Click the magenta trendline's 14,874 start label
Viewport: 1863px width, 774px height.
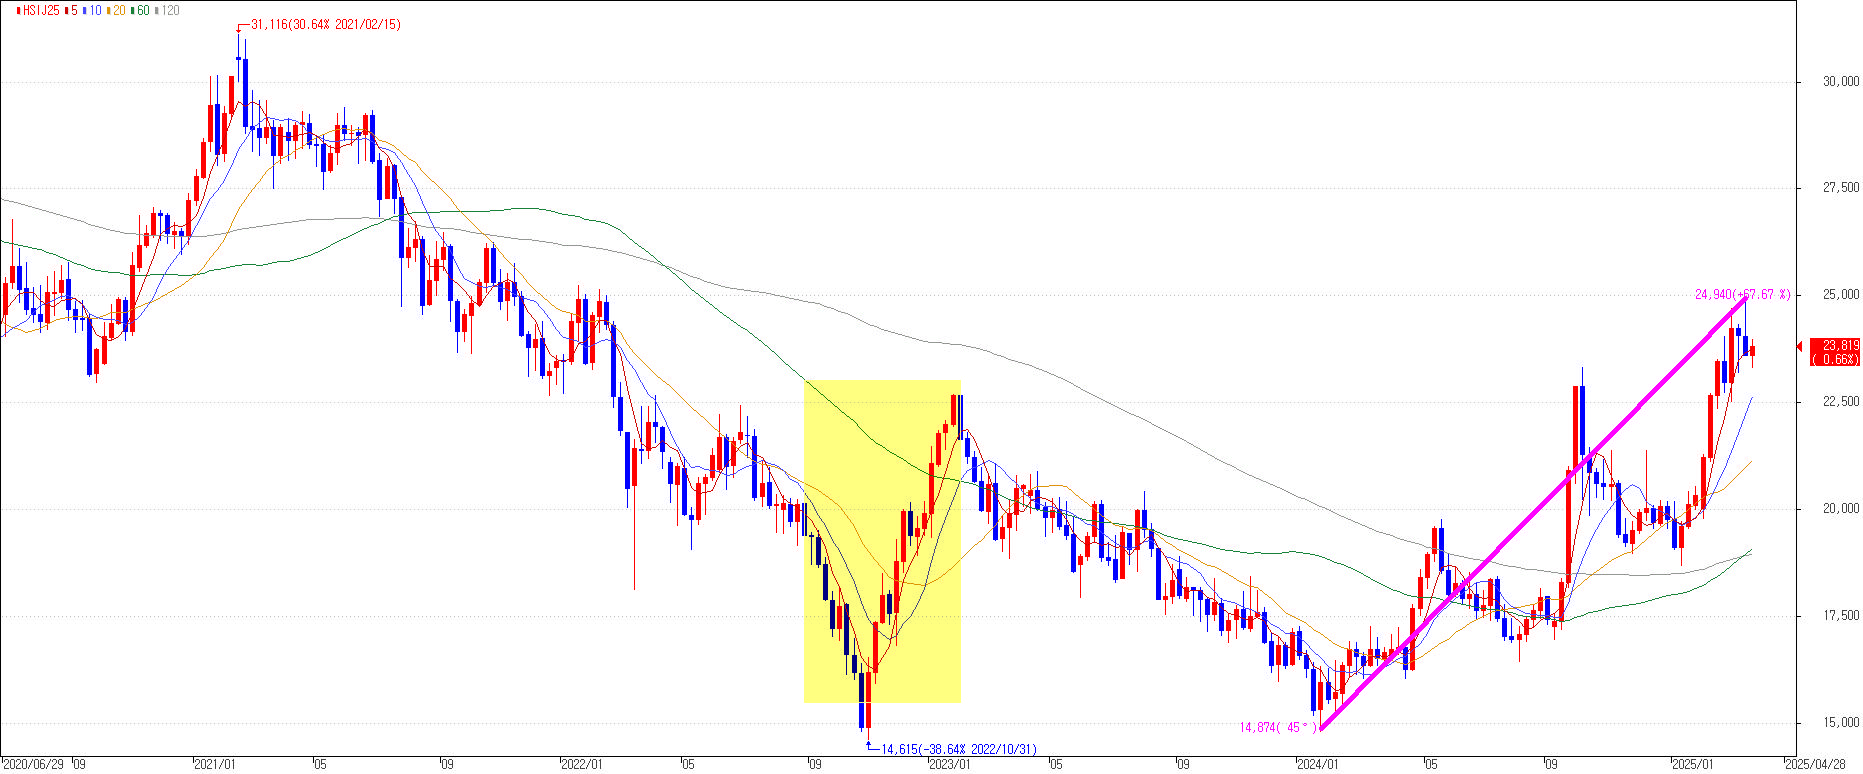point(1277,728)
